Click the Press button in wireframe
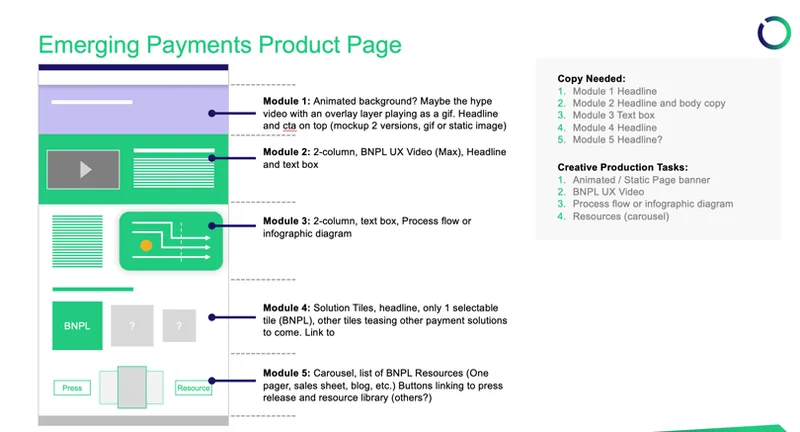 pos(72,388)
